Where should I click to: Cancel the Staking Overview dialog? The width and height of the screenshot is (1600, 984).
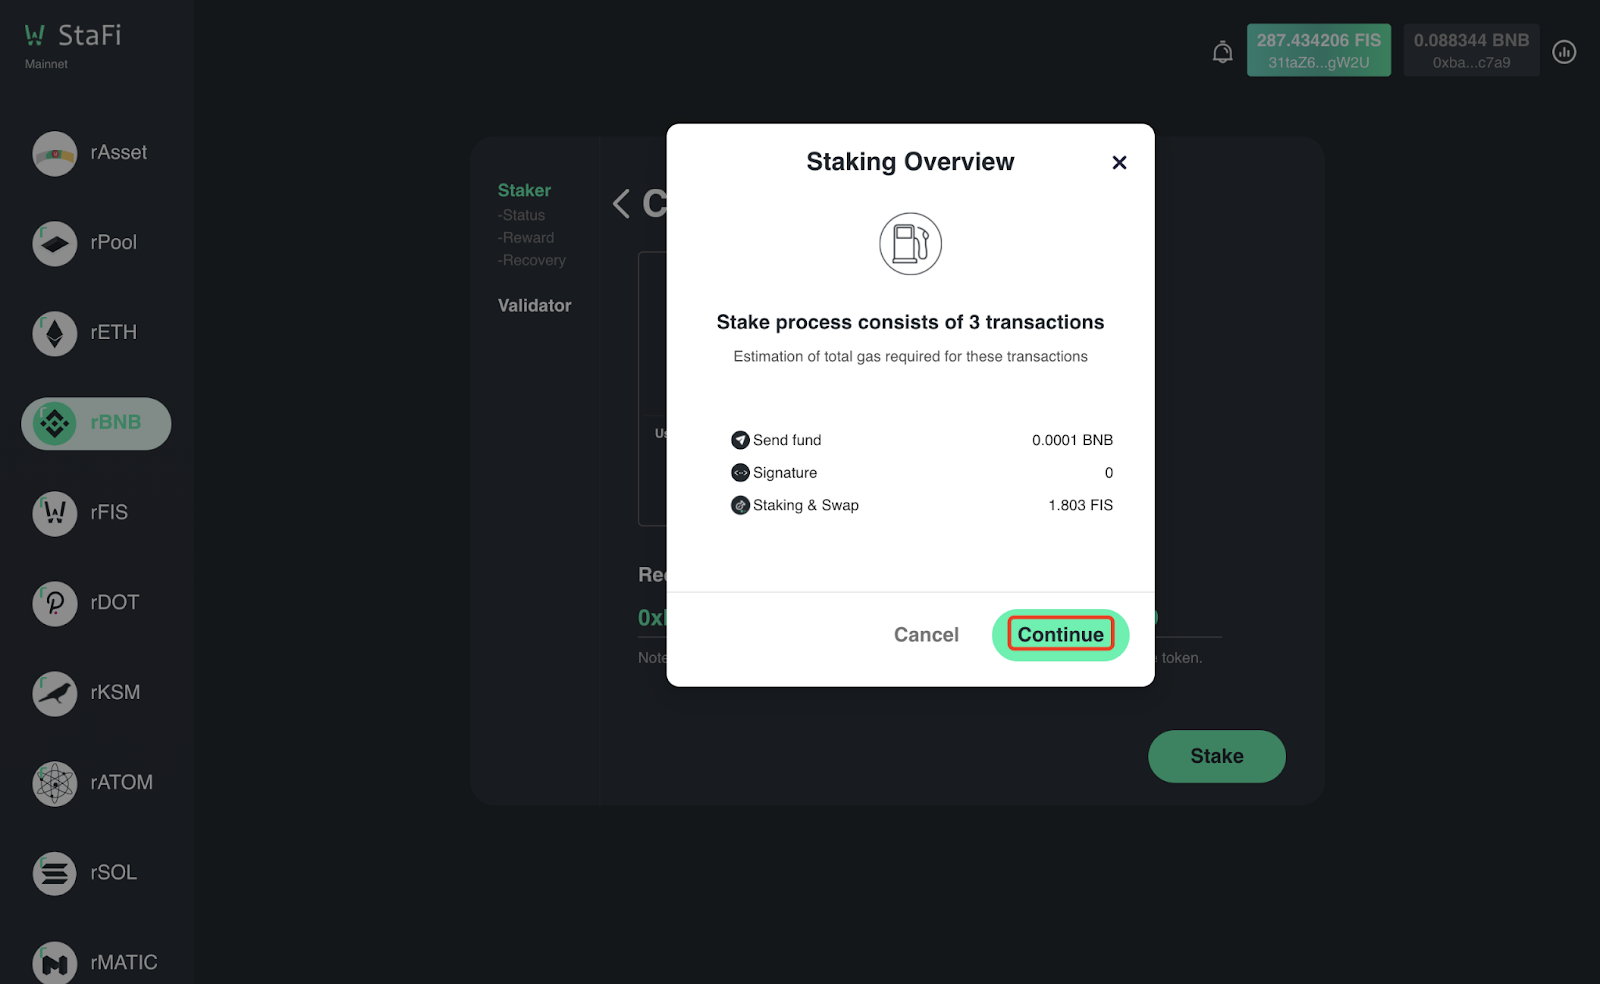pos(926,635)
